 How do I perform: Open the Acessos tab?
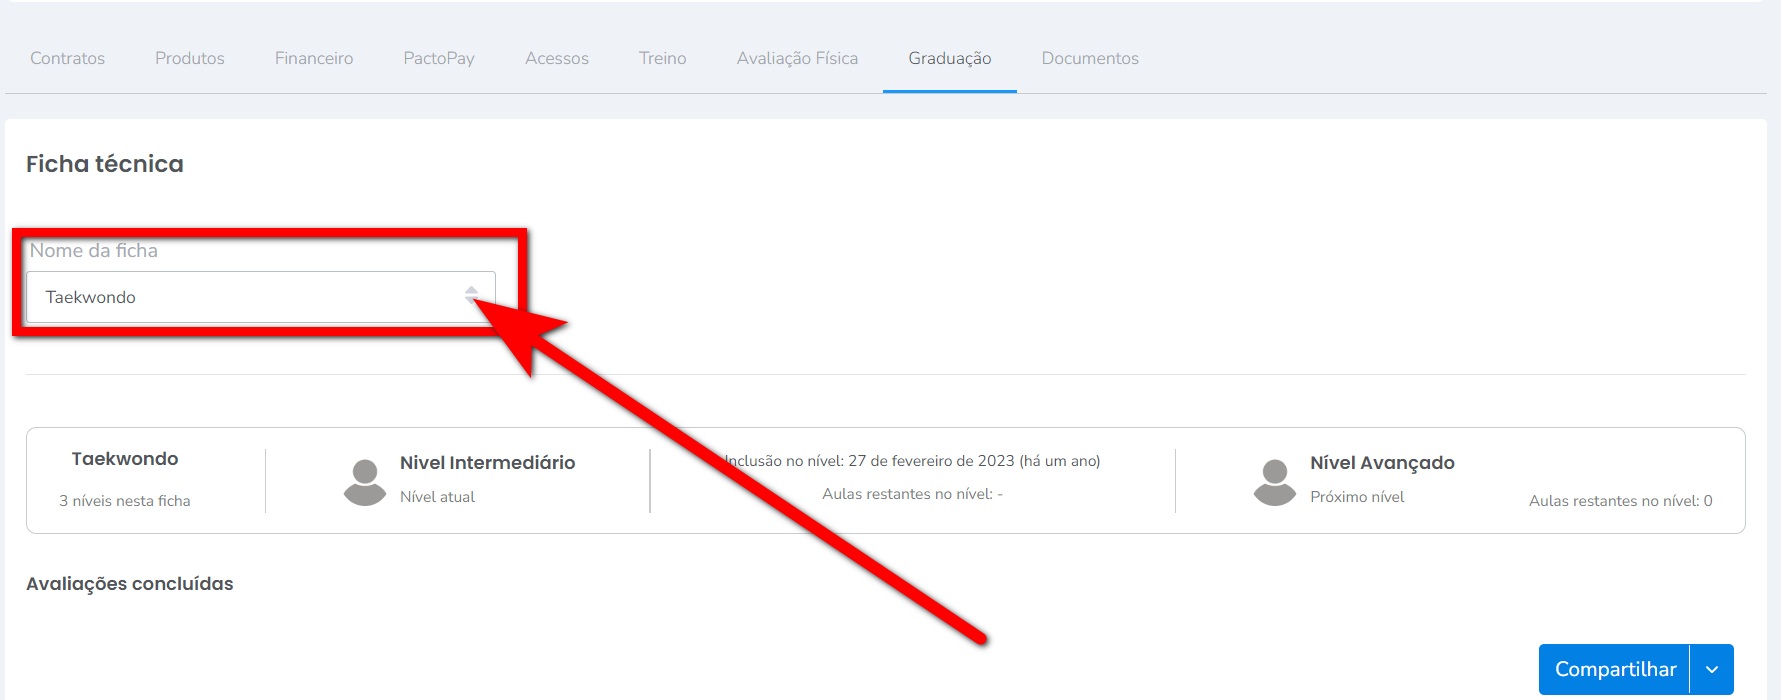tap(557, 58)
